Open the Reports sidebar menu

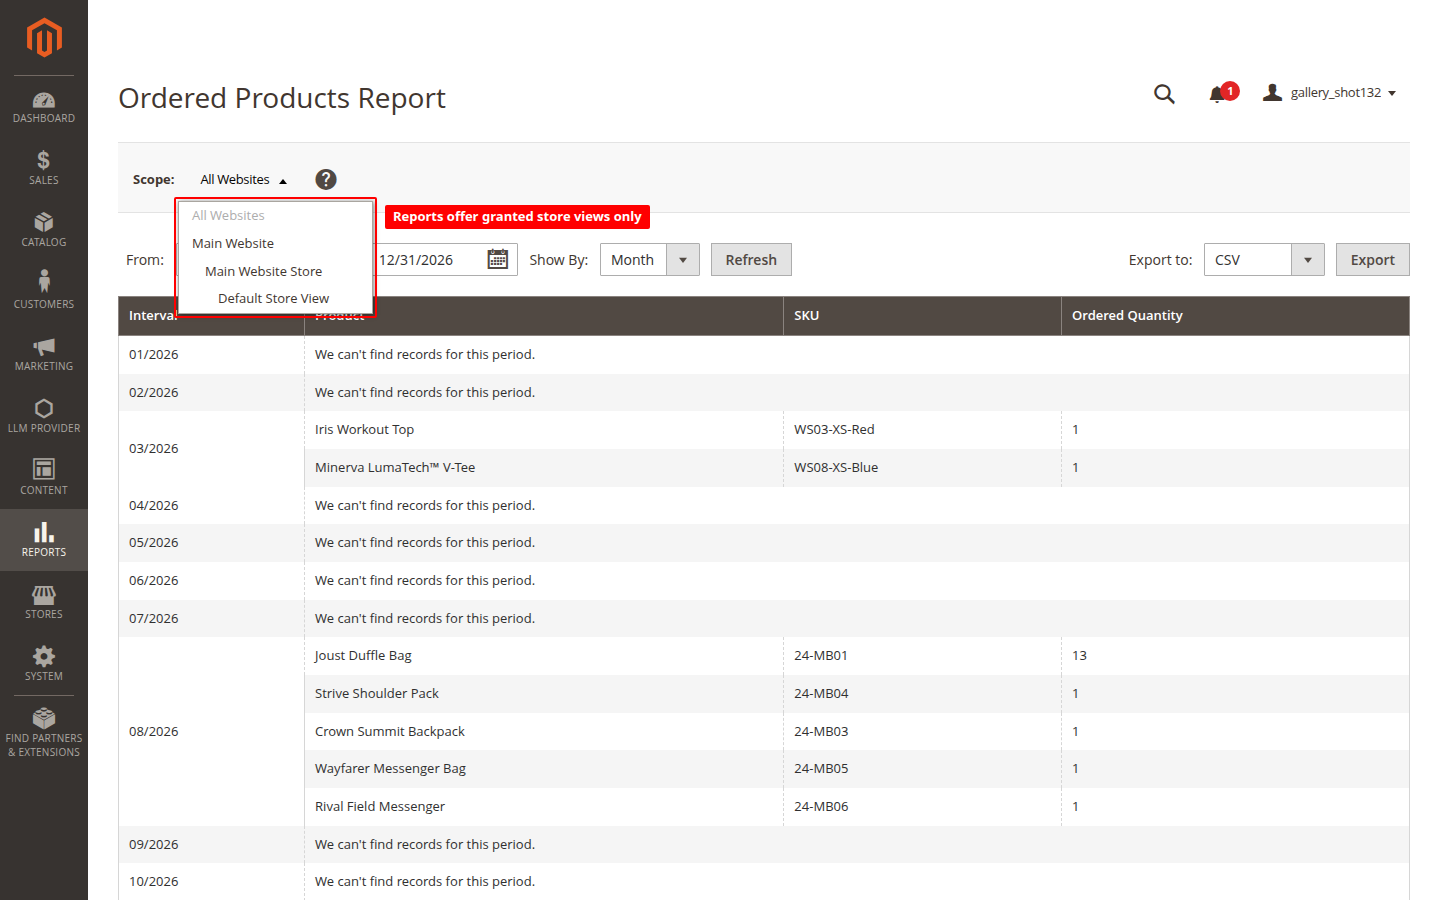pyautogui.click(x=44, y=540)
